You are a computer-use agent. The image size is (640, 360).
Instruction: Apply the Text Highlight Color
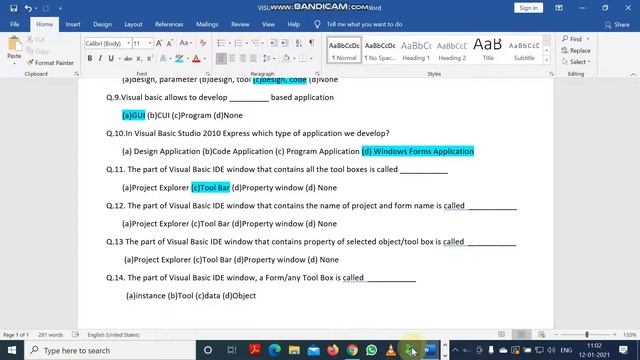[179, 59]
